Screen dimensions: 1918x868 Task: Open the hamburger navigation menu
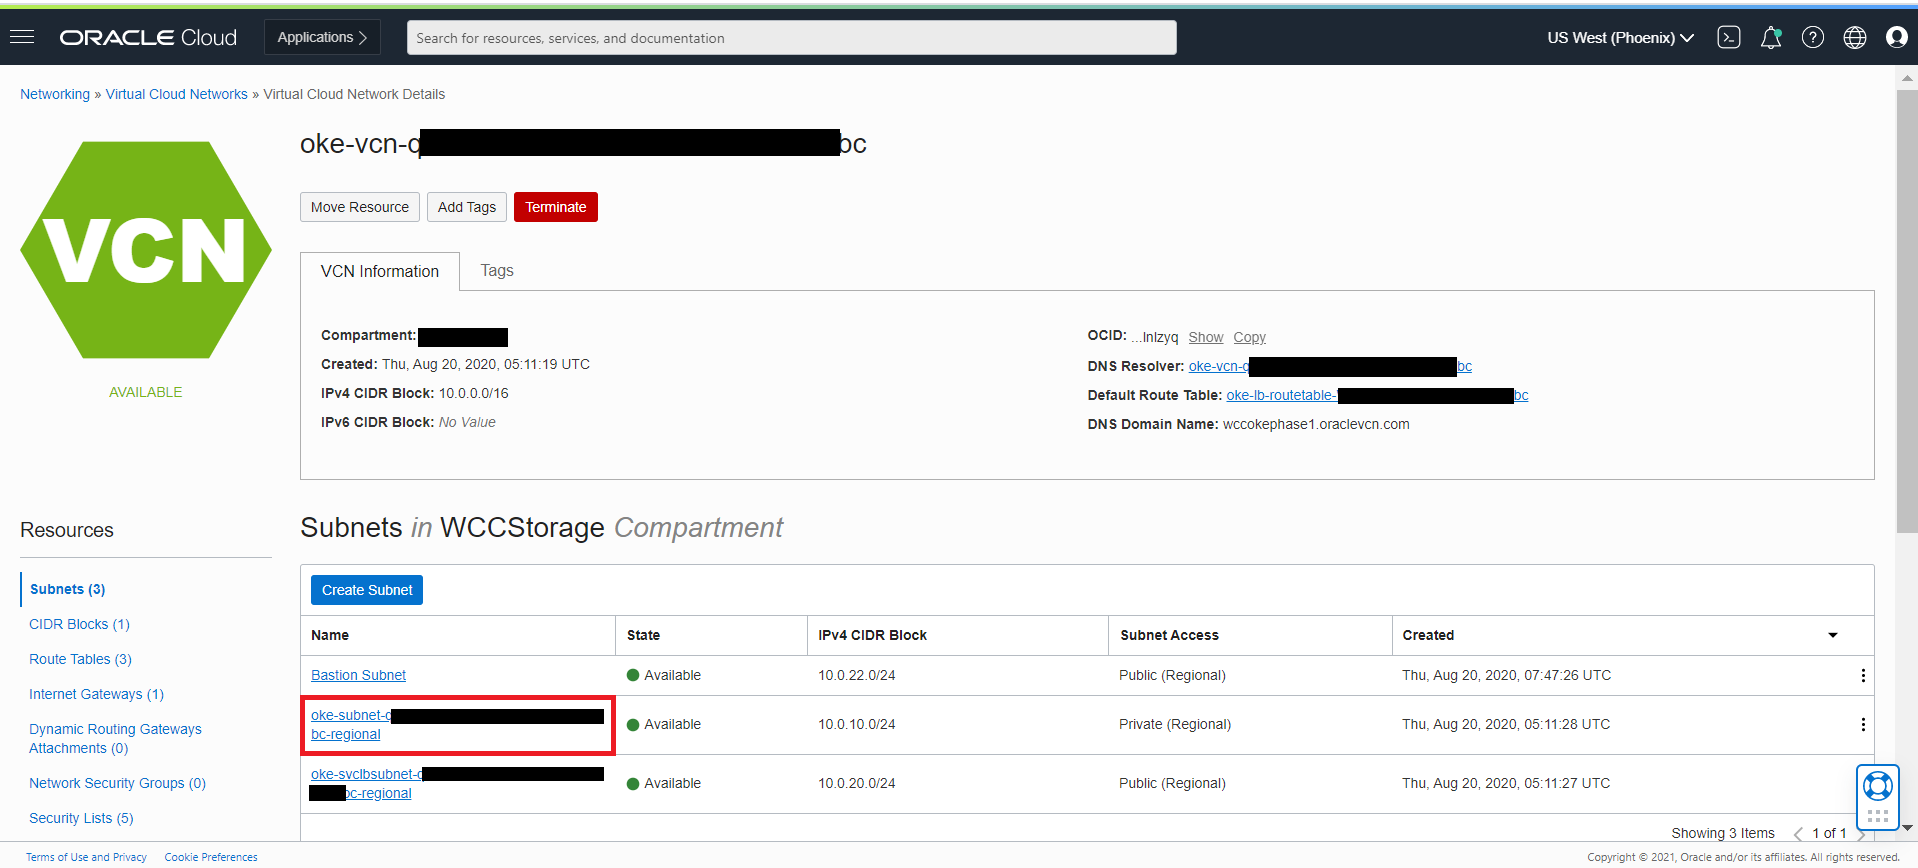click(22, 37)
